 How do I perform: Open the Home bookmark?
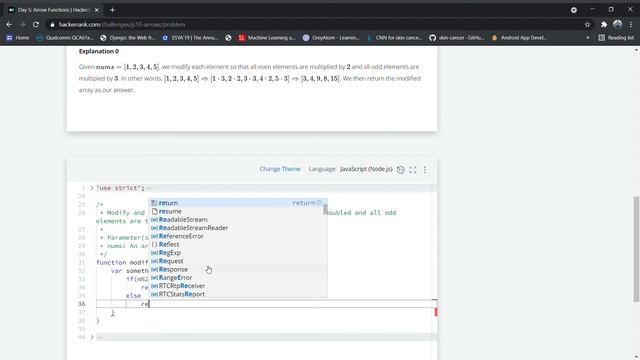coord(18,38)
